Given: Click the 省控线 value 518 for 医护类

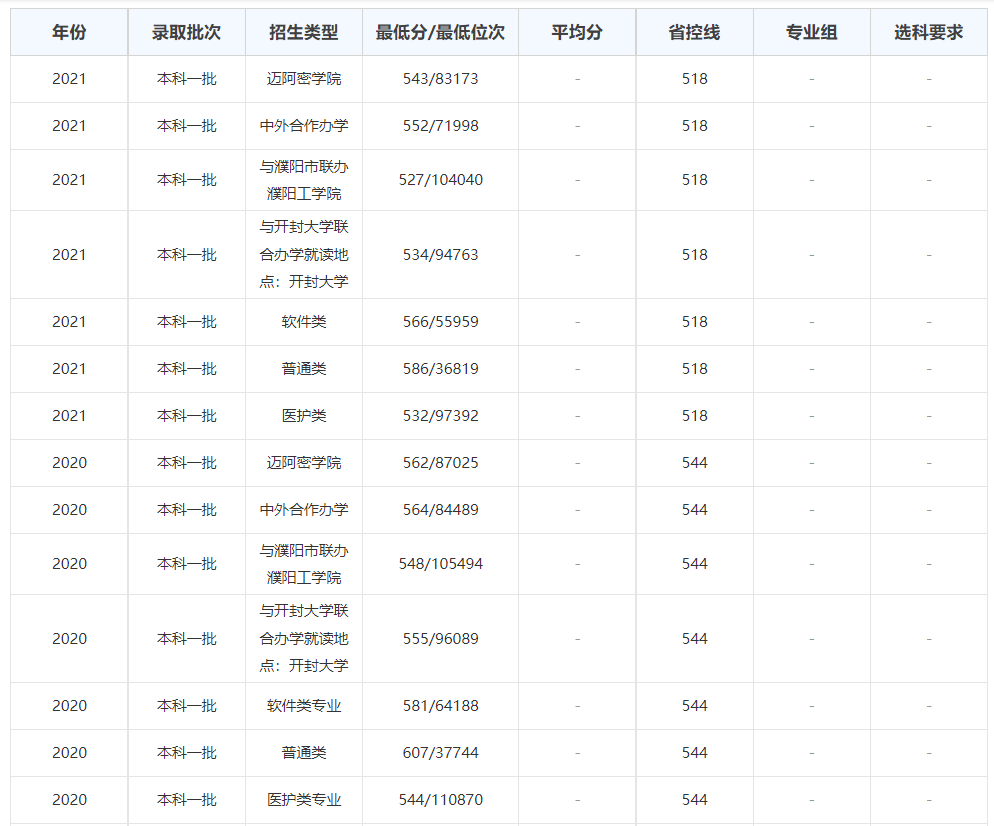Looking at the screenshot, I should point(696,415).
